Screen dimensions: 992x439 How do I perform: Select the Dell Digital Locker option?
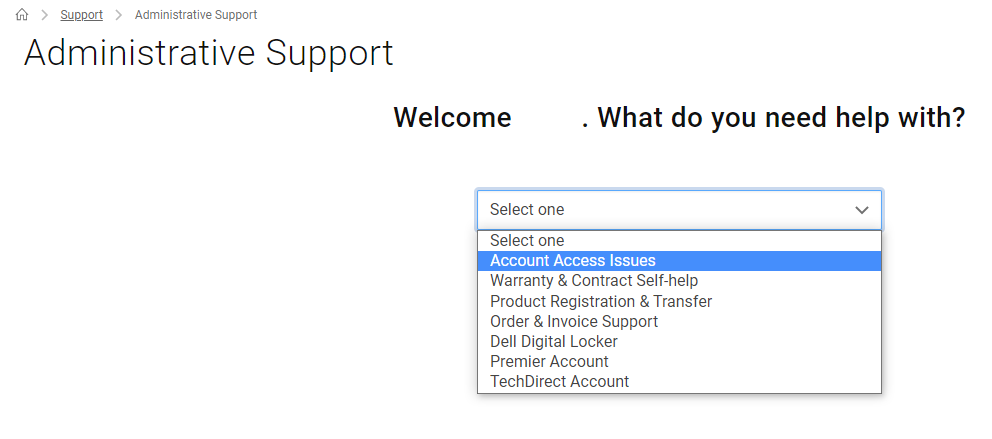(x=554, y=341)
